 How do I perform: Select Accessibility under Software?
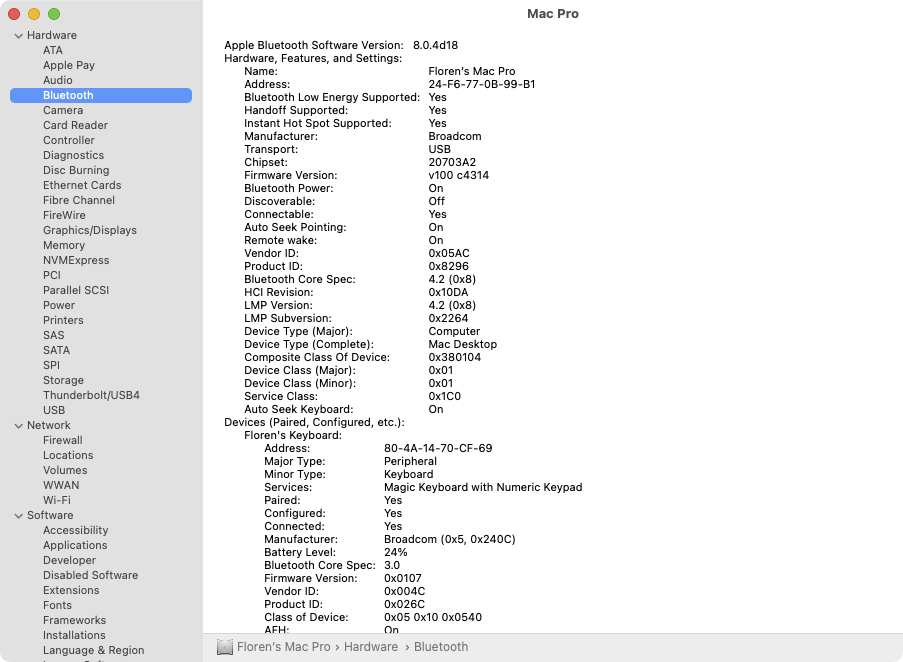tap(75, 530)
